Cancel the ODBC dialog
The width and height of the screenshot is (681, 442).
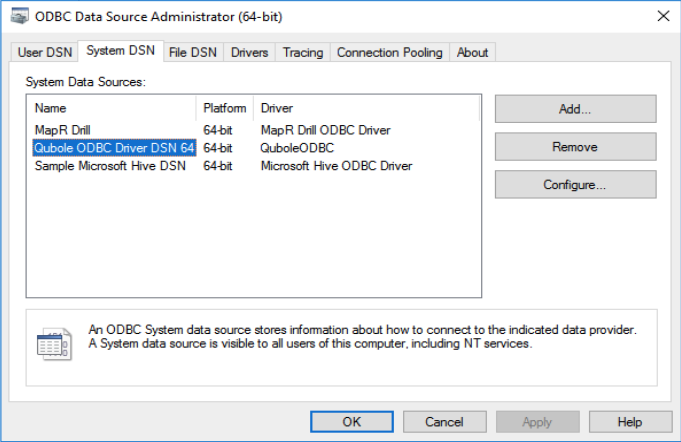click(x=444, y=422)
